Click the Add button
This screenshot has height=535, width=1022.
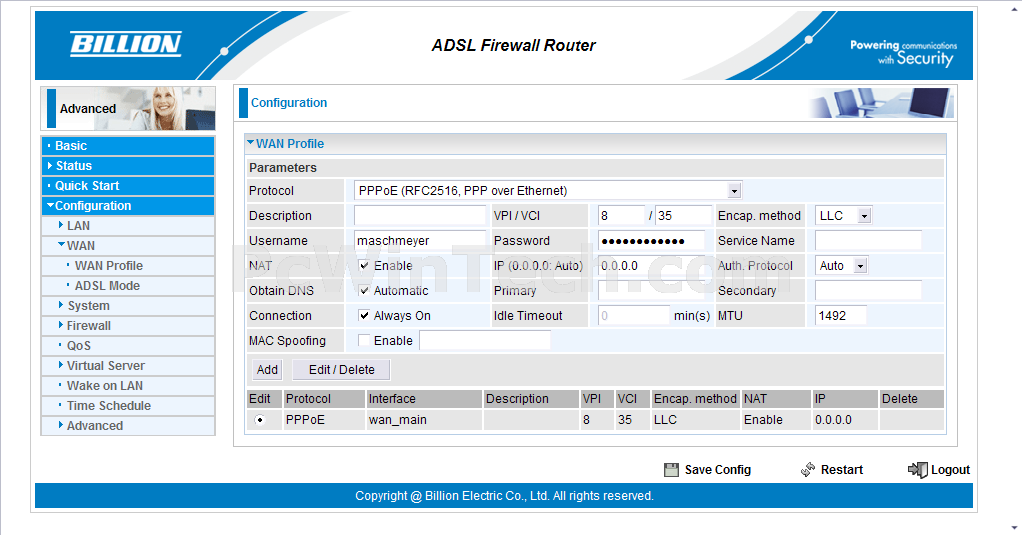pyautogui.click(x=267, y=370)
